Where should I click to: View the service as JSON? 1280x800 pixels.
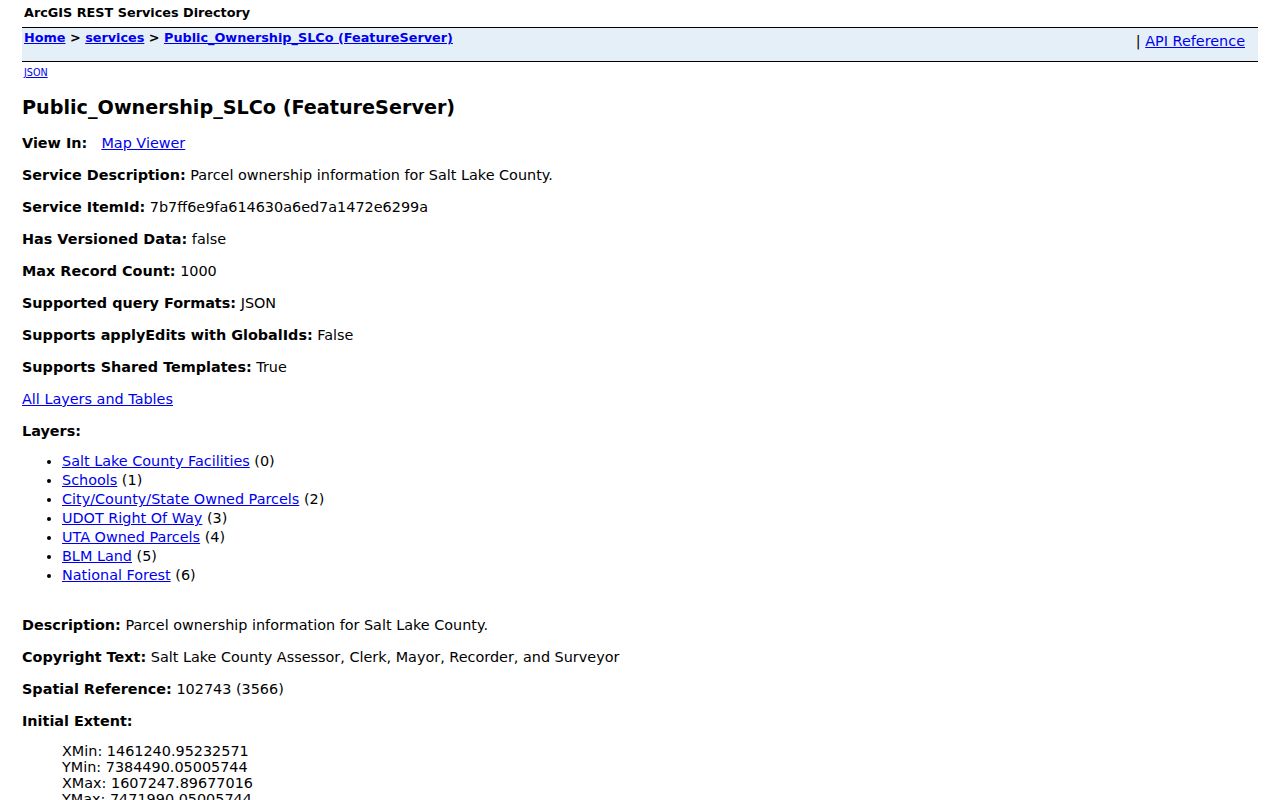pos(35,72)
